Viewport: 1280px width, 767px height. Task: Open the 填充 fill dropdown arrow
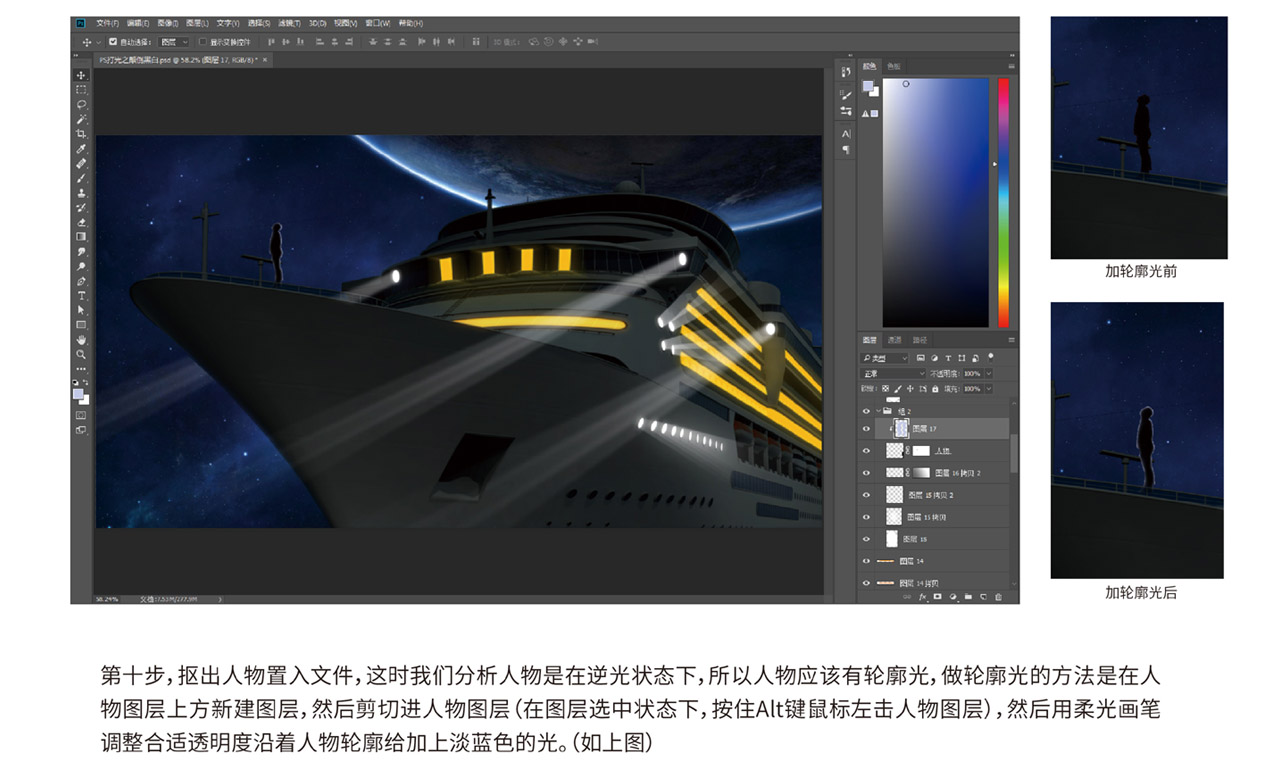pos(989,389)
